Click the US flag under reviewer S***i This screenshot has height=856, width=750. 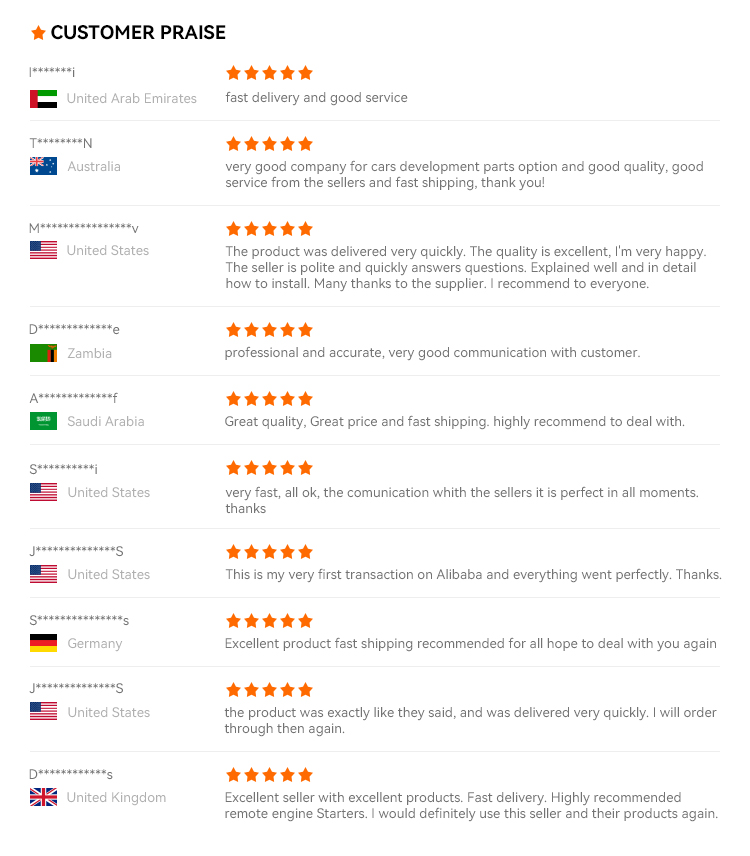(x=43, y=492)
